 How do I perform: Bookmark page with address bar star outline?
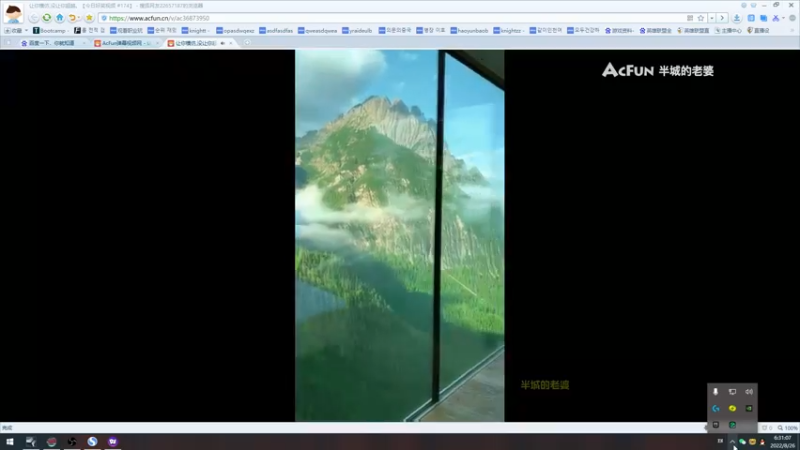[x=701, y=18]
